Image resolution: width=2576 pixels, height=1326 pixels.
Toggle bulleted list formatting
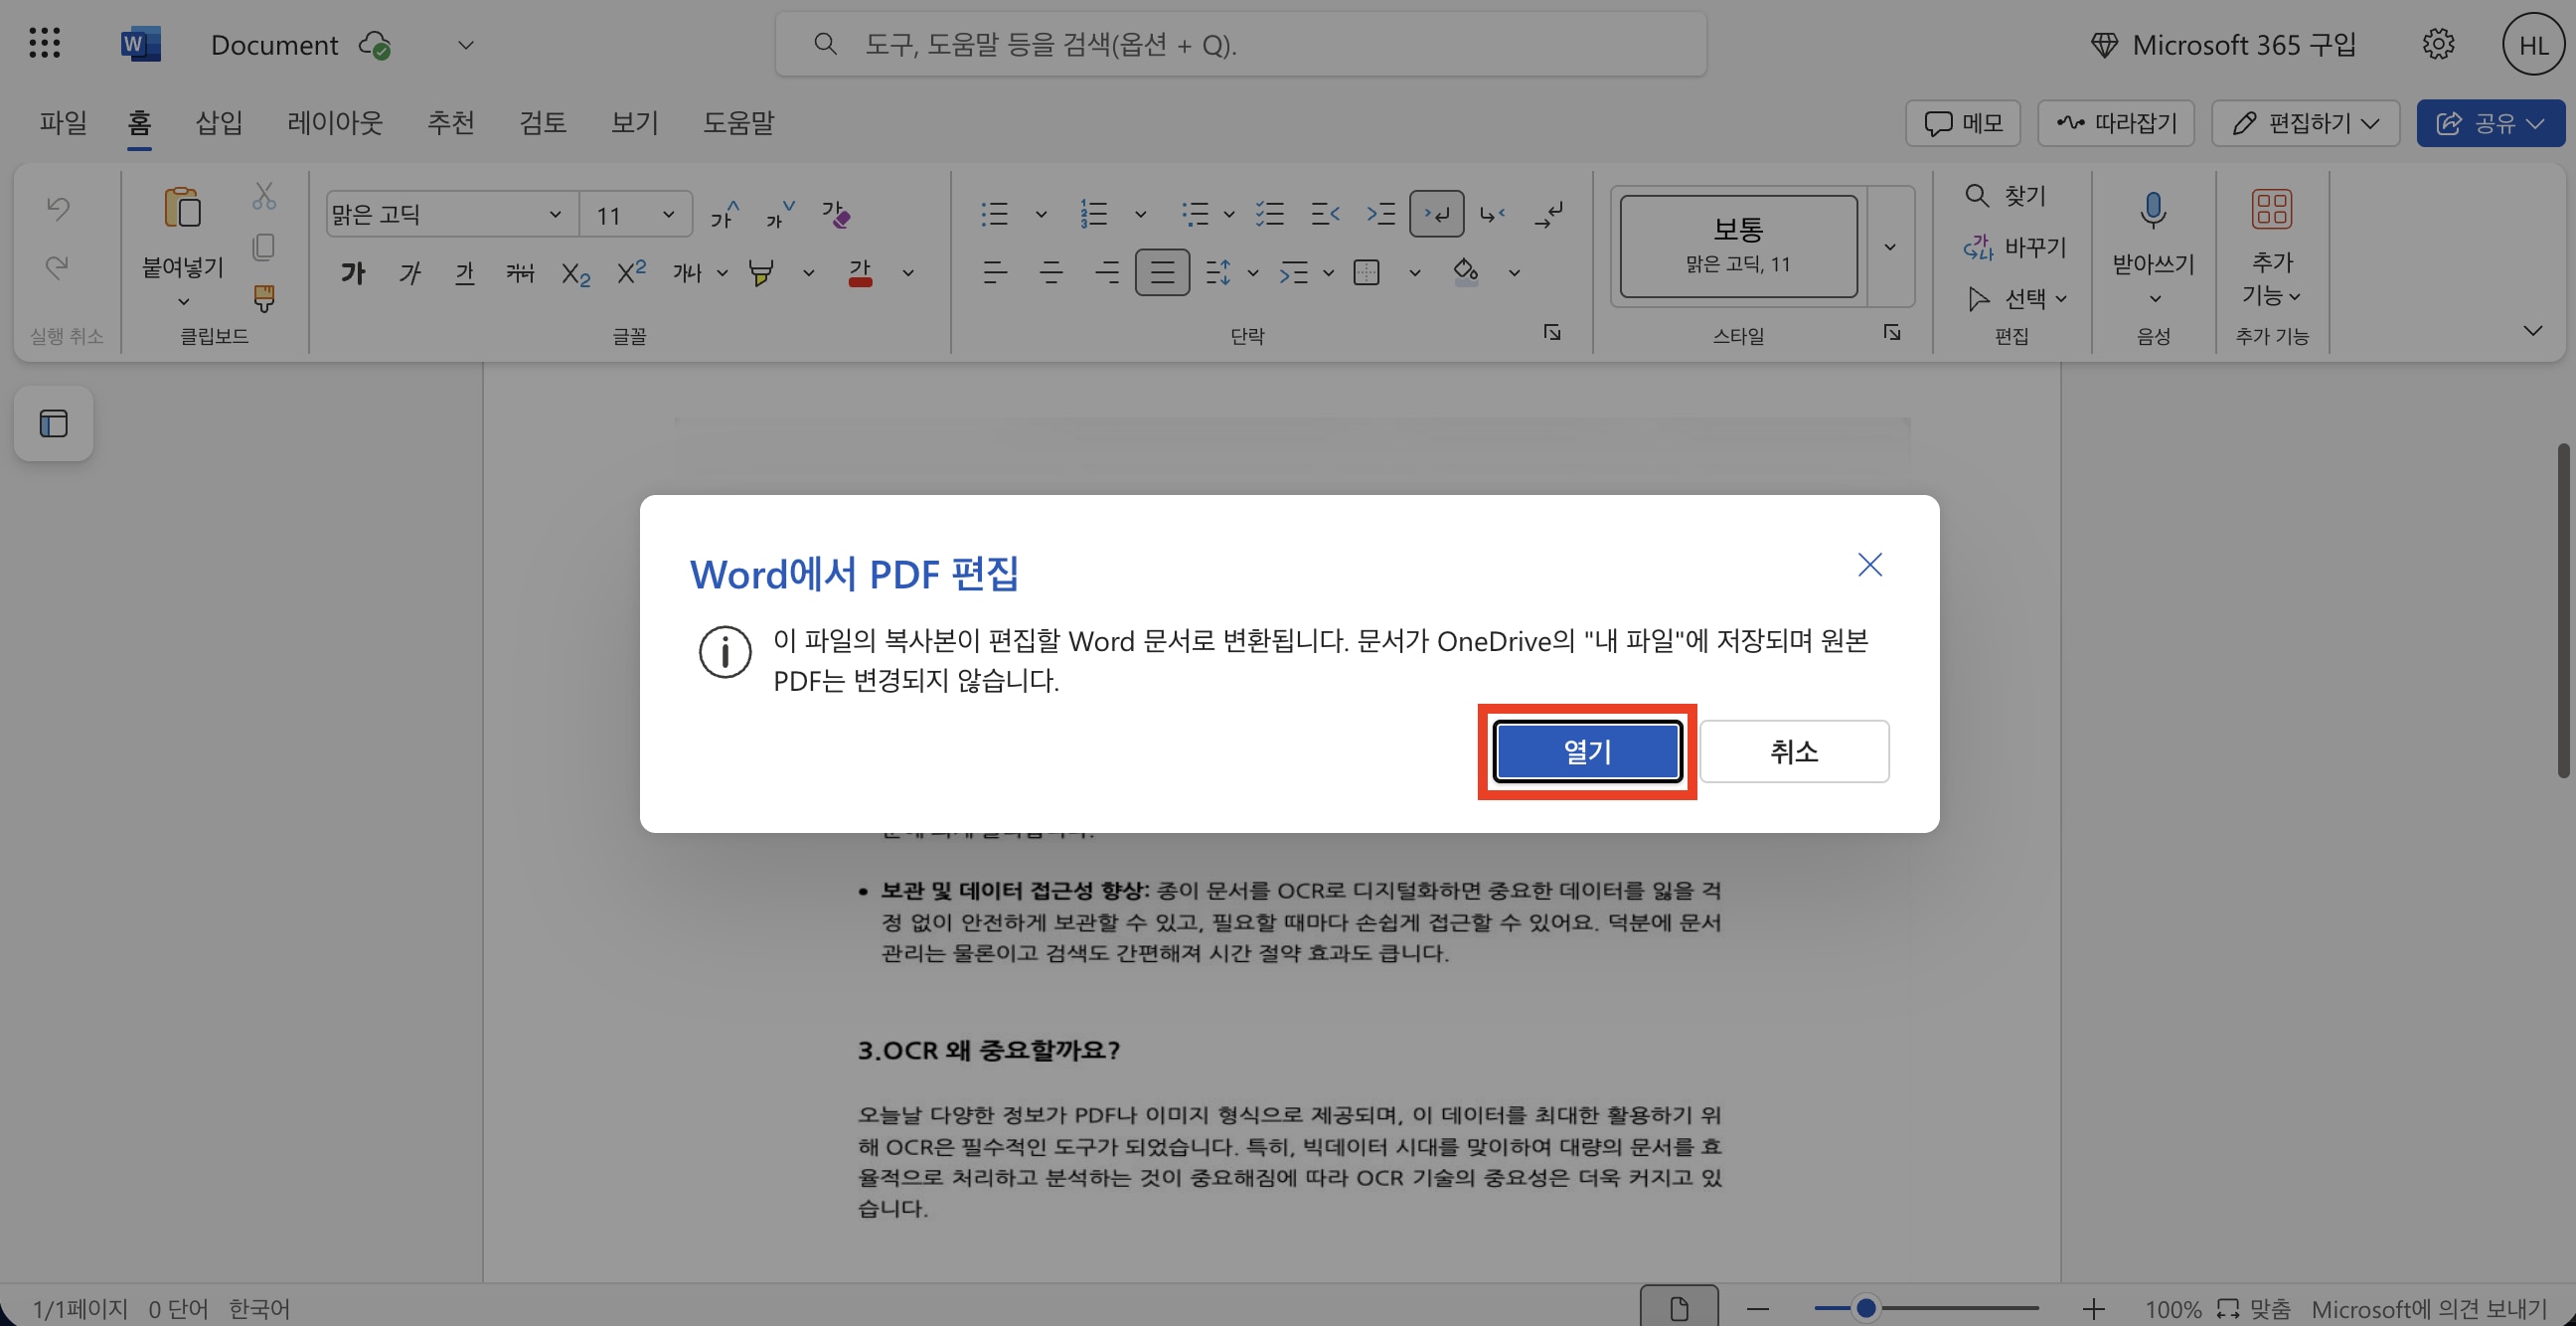[994, 213]
